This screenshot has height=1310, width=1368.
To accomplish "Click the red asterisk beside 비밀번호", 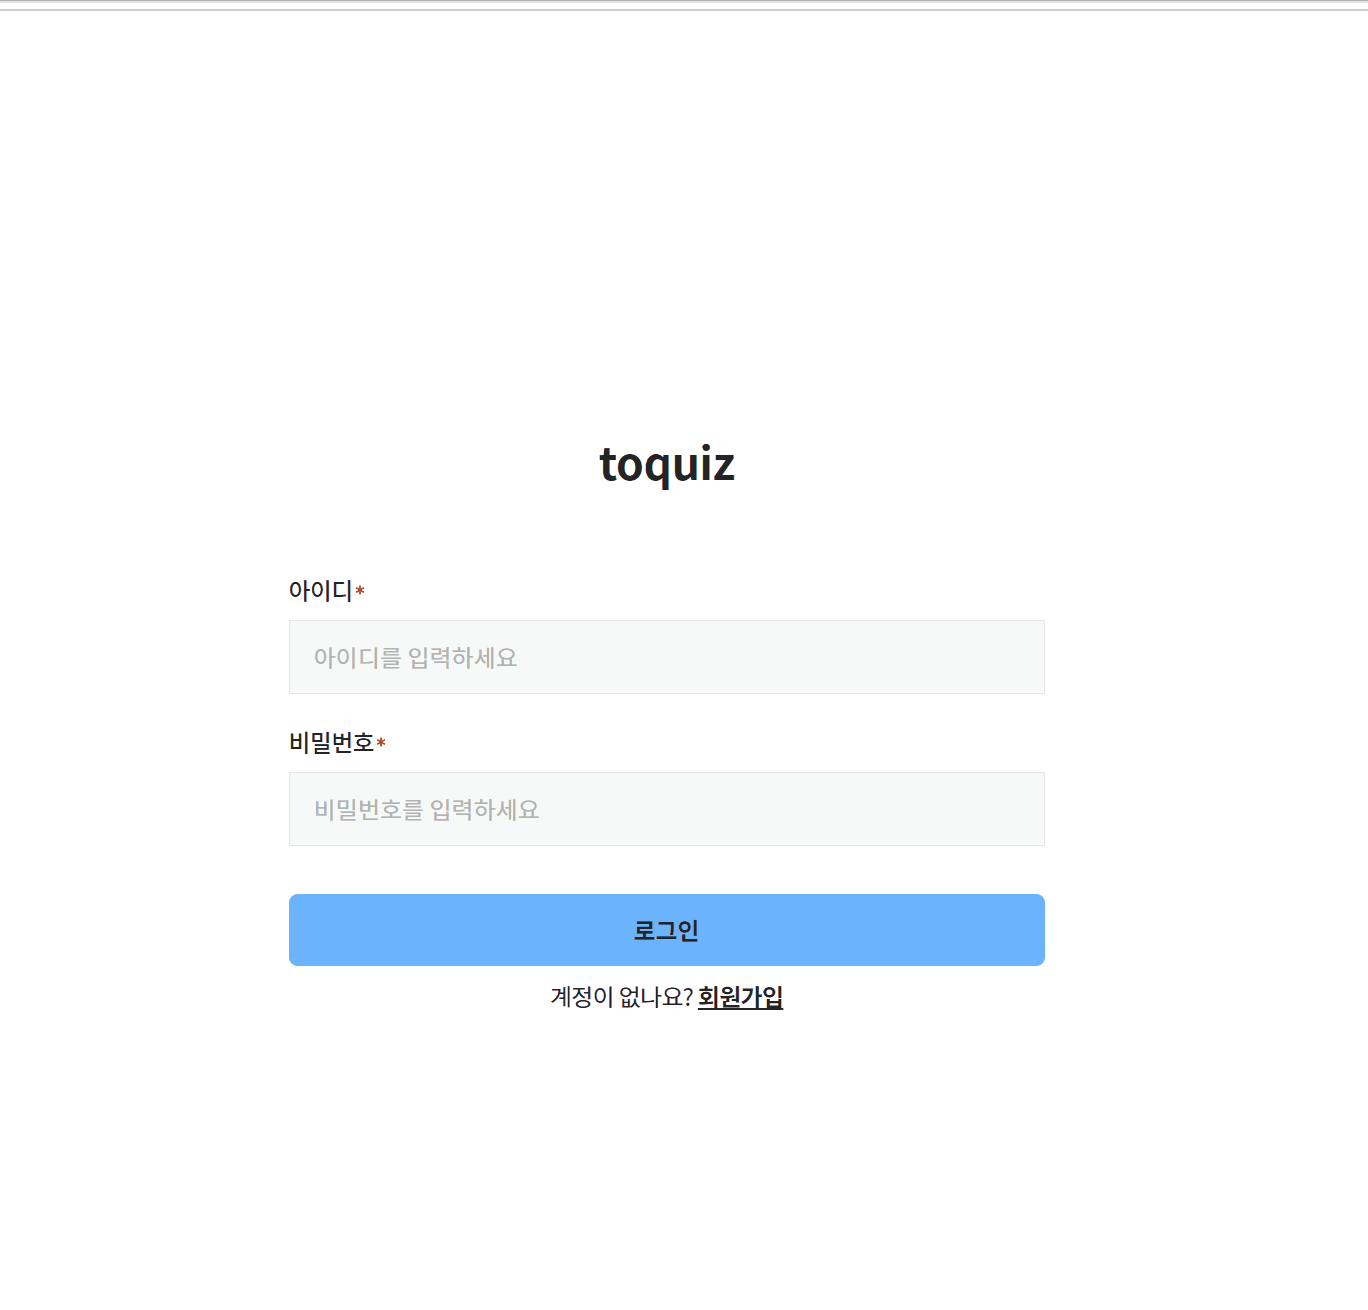I will (381, 742).
